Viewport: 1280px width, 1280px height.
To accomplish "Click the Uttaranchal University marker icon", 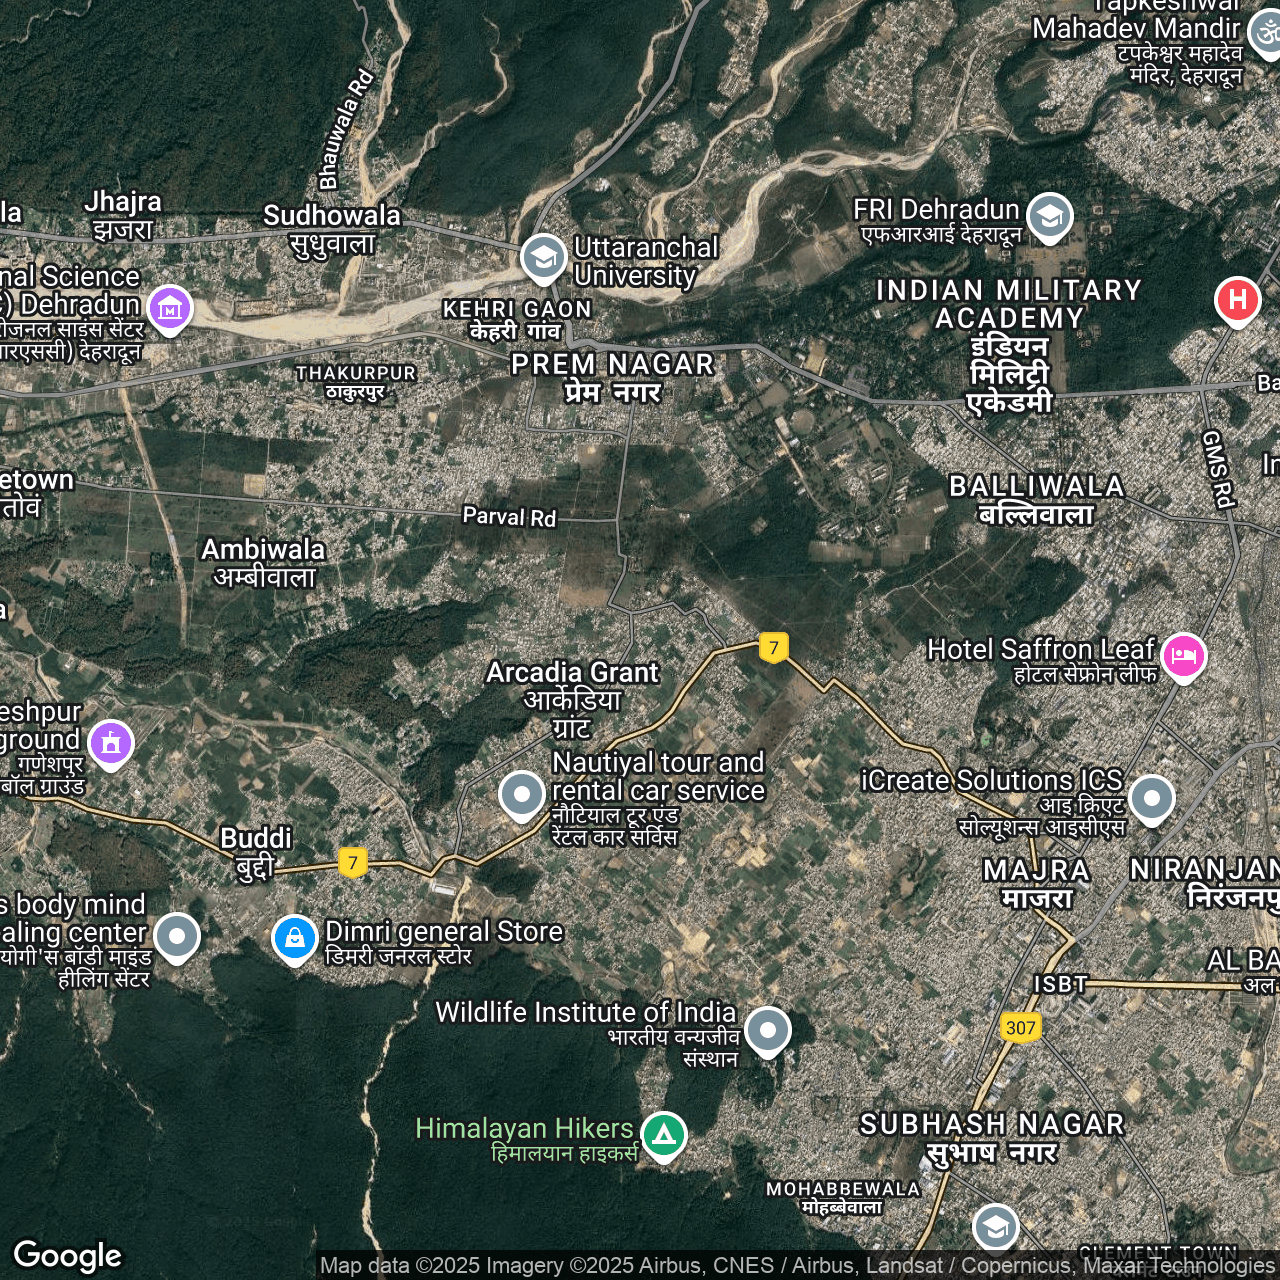I will click(543, 258).
